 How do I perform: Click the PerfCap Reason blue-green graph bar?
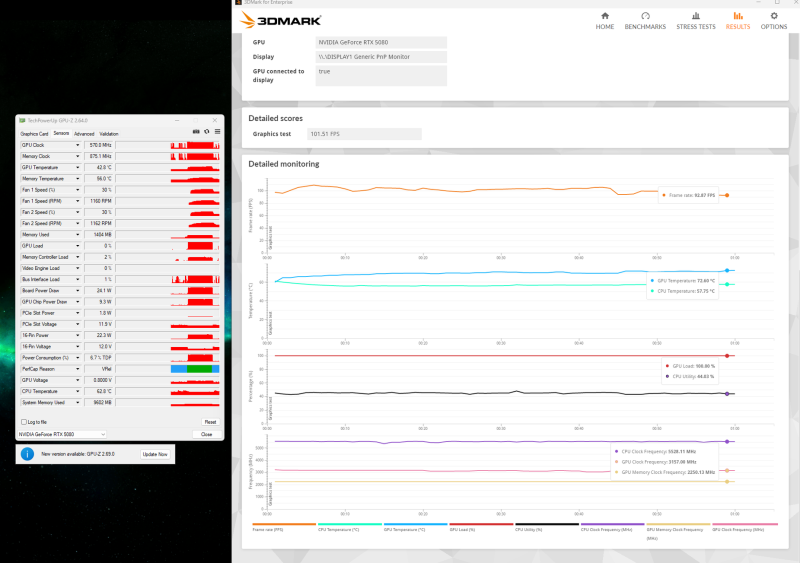pos(195,369)
